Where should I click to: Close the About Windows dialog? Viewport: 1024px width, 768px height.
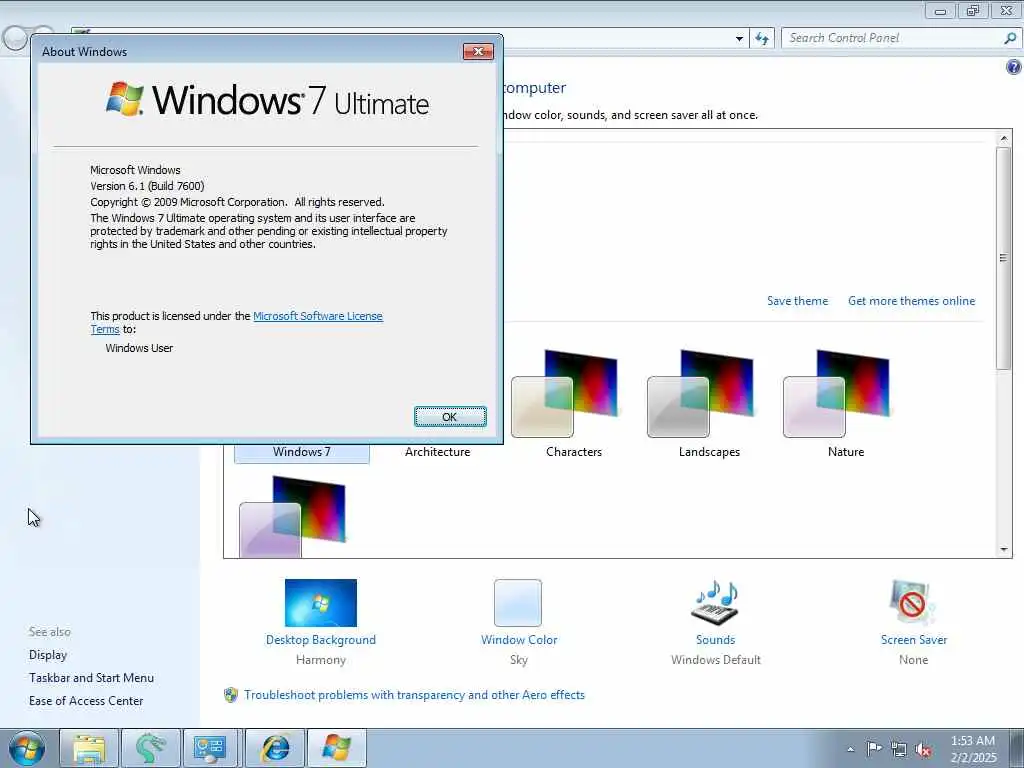coord(478,52)
